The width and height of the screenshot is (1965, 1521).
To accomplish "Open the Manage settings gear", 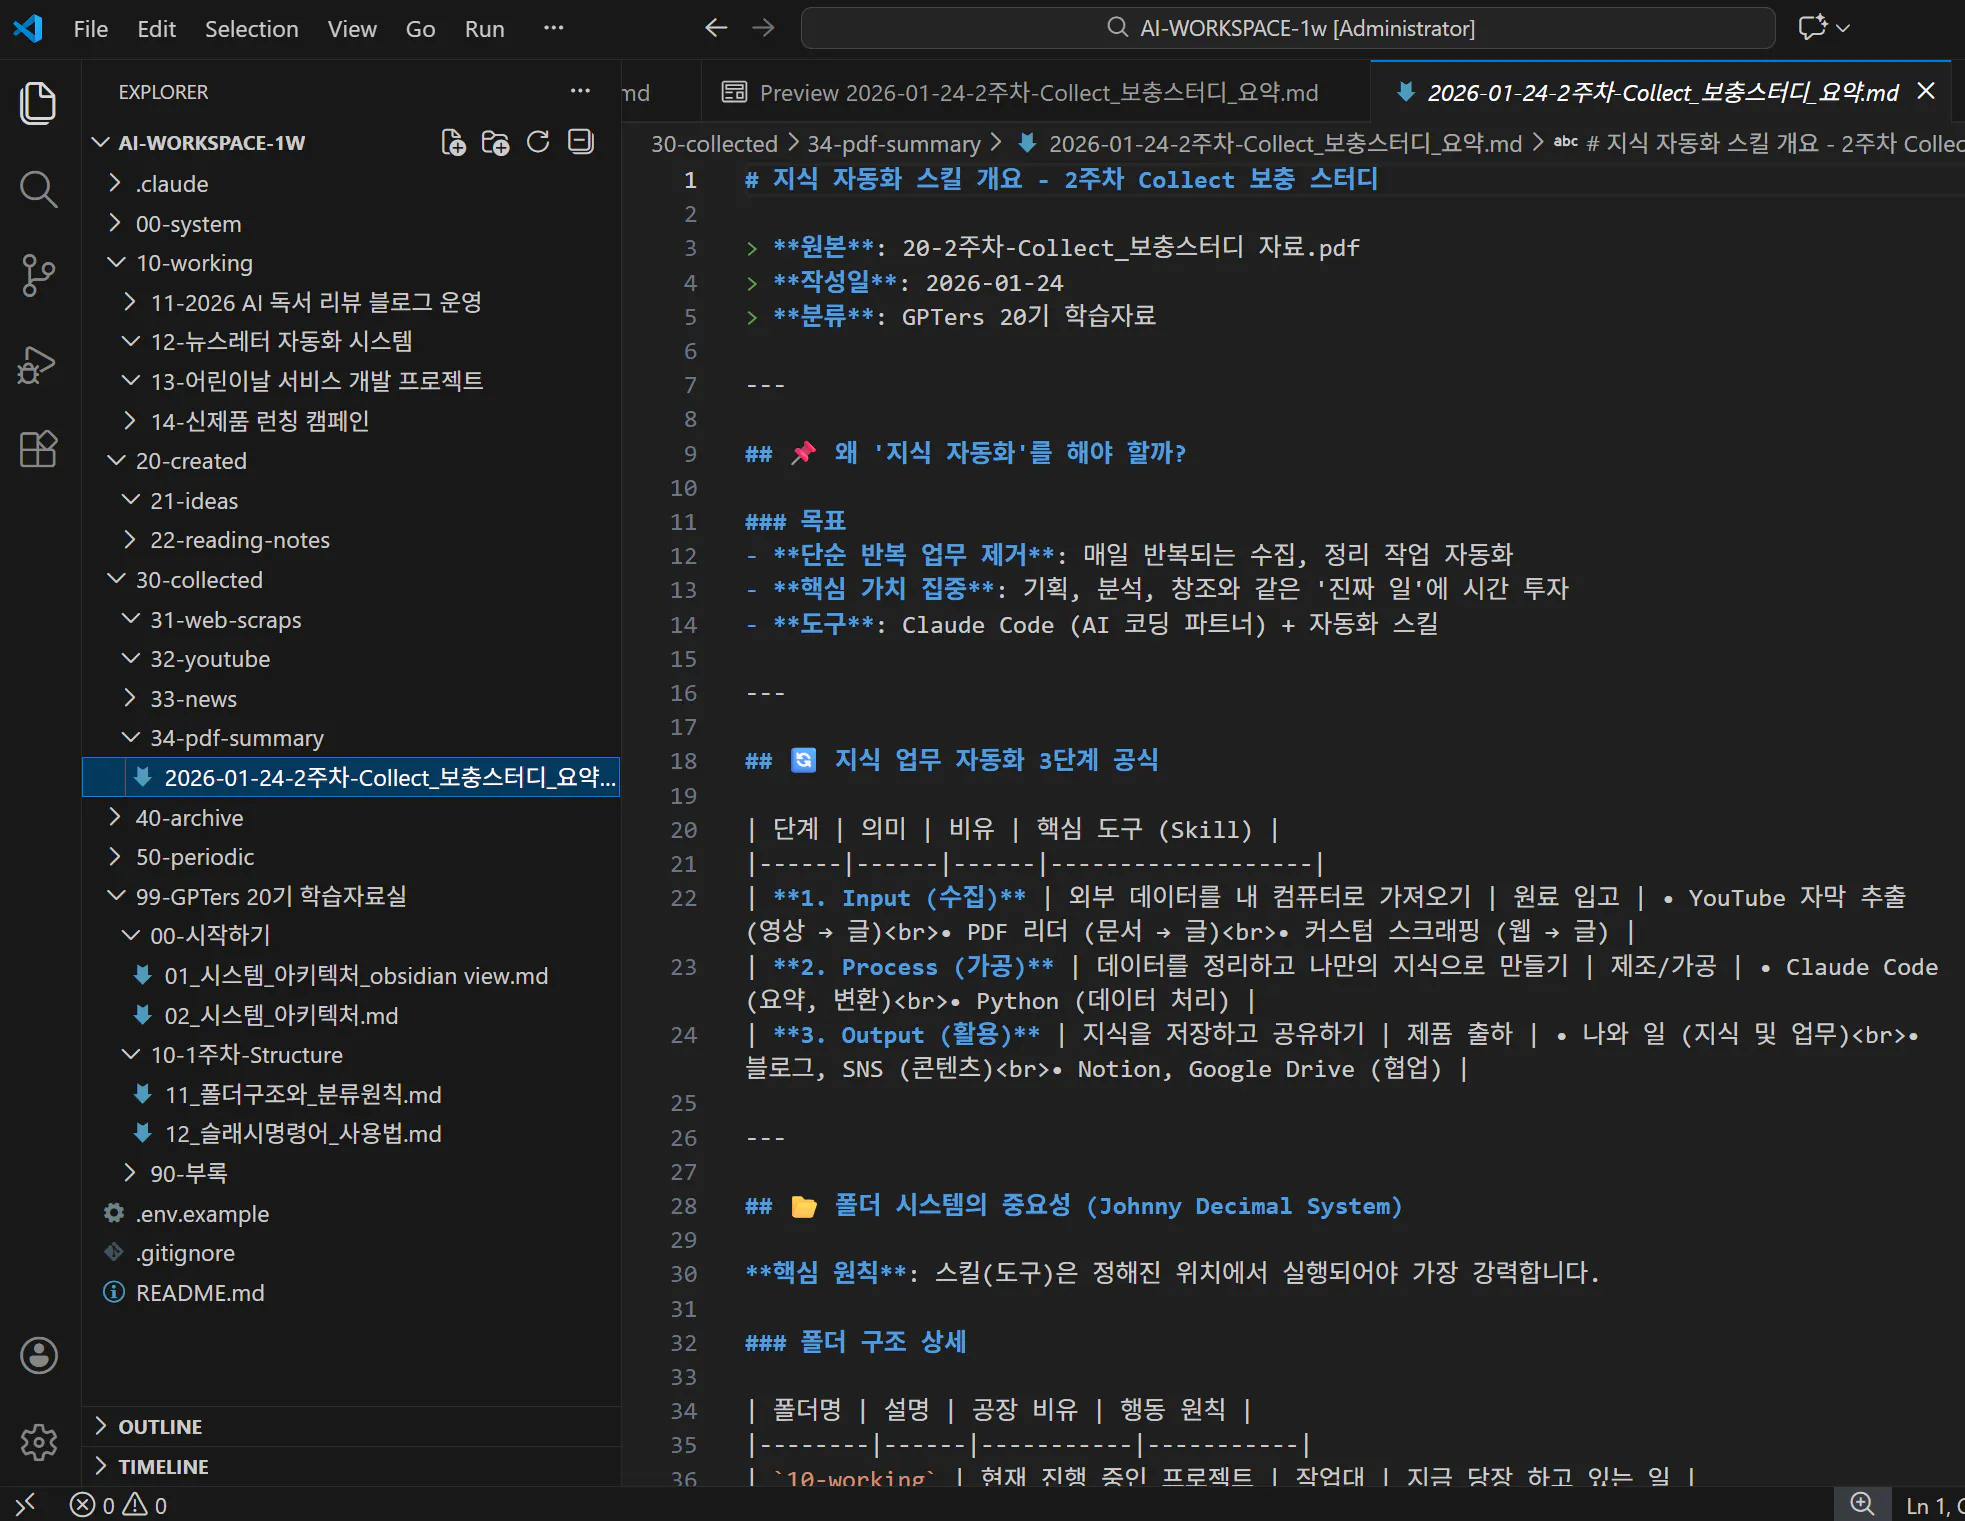I will tap(38, 1443).
